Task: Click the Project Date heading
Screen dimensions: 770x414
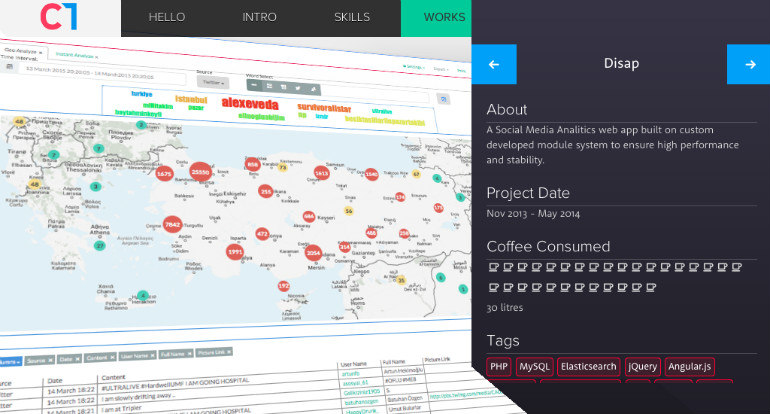Action: click(528, 193)
